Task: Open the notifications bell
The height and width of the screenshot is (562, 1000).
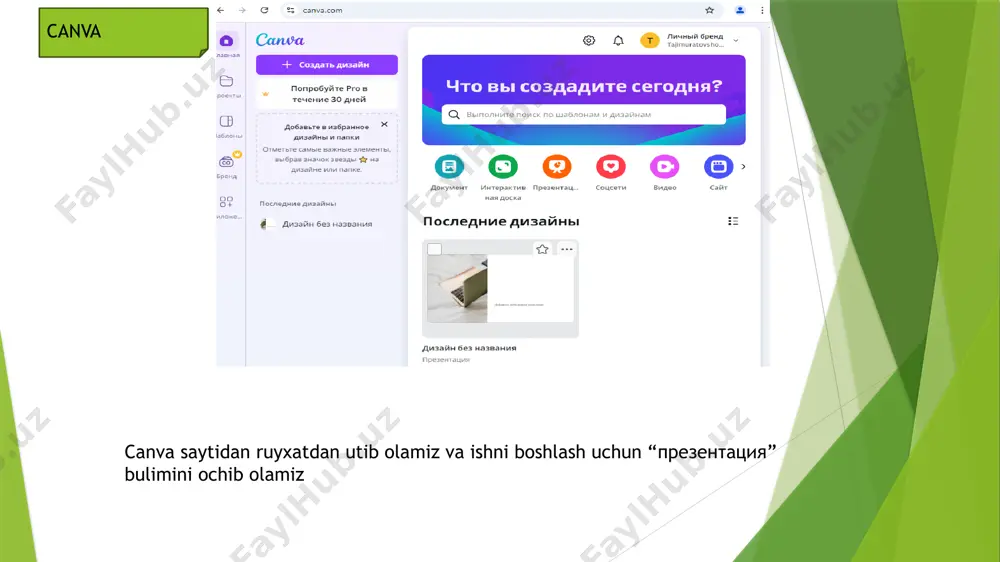Action: [x=618, y=40]
